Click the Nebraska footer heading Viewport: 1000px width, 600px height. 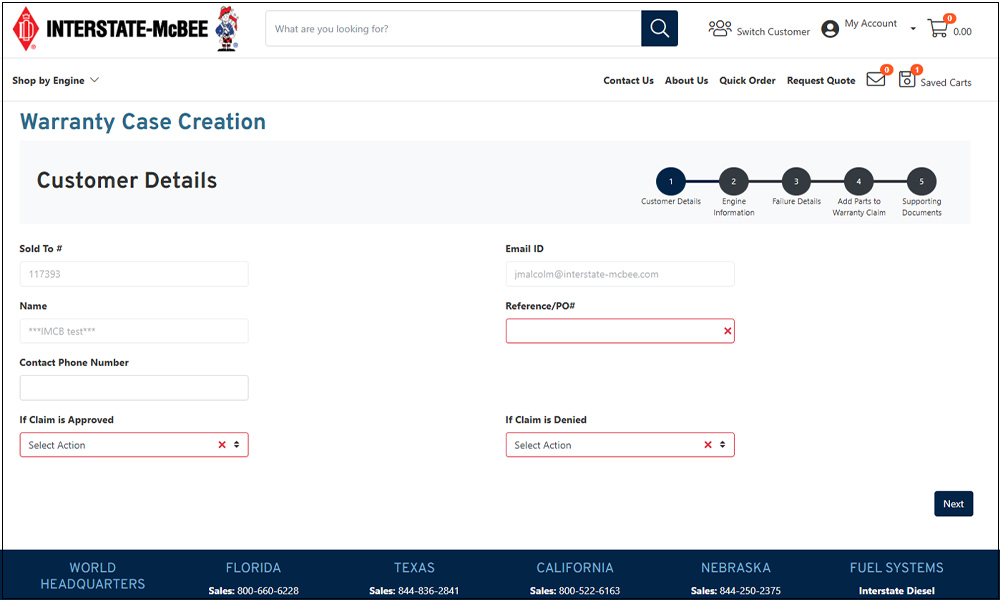click(x=735, y=567)
